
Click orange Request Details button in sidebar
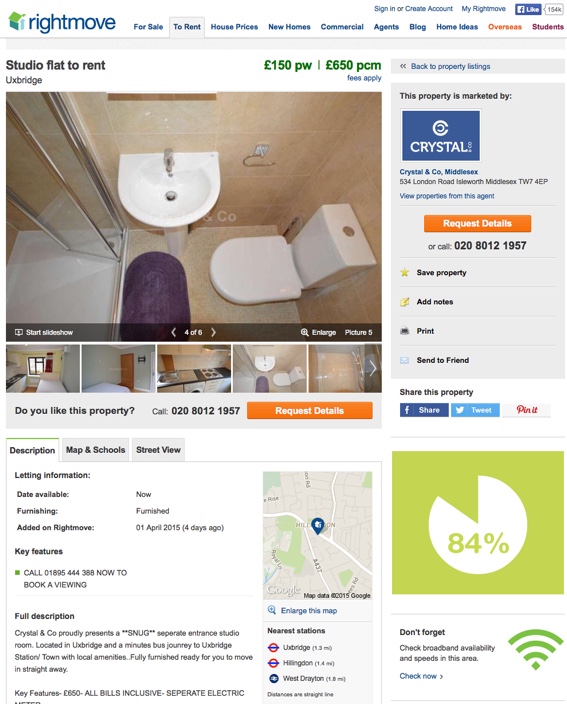[x=477, y=224]
